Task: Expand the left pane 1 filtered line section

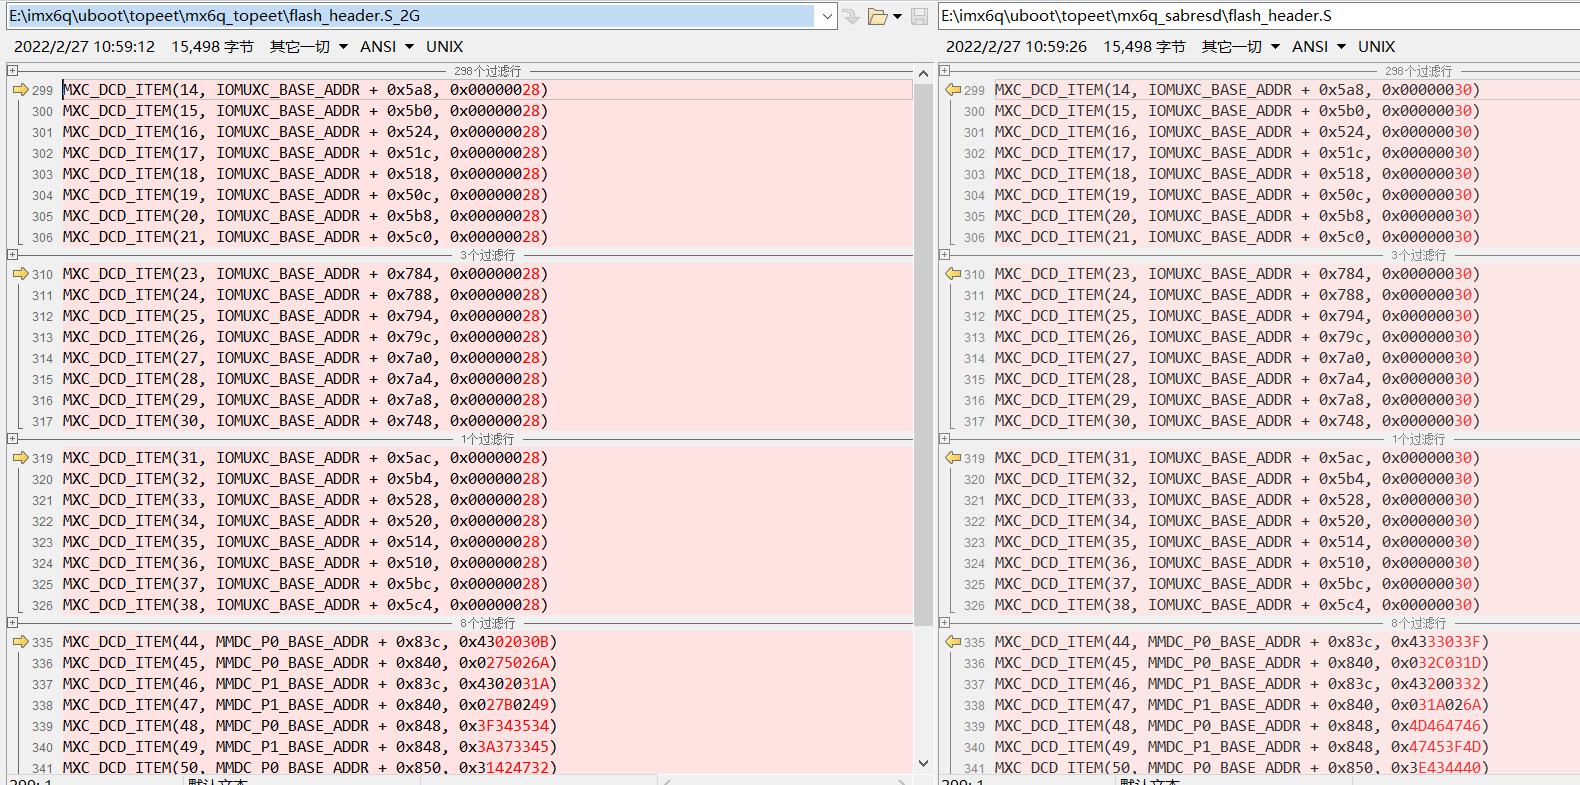Action: [12, 438]
